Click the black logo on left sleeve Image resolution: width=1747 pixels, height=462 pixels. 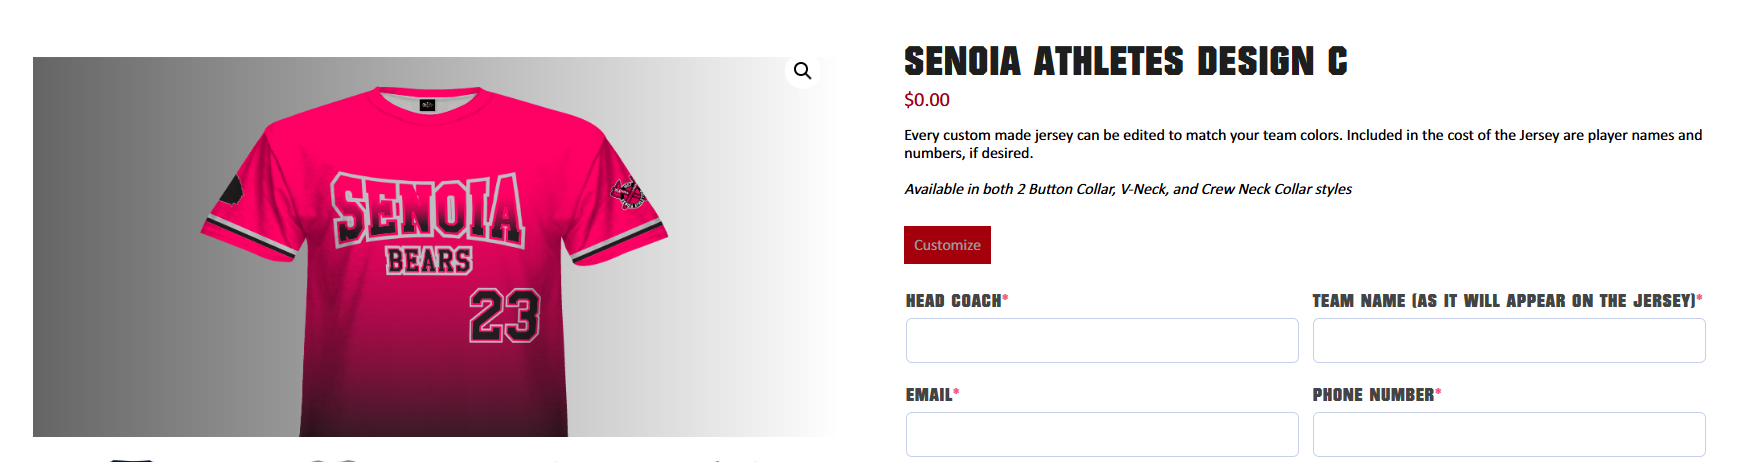click(x=231, y=191)
